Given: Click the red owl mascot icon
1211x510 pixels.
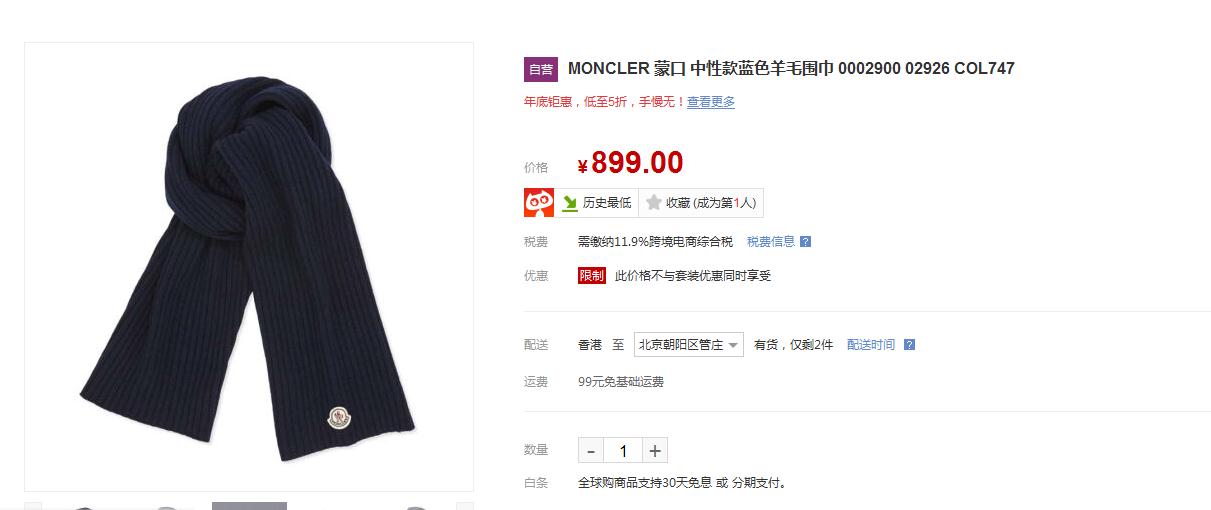Looking at the screenshot, I should pos(540,202).
